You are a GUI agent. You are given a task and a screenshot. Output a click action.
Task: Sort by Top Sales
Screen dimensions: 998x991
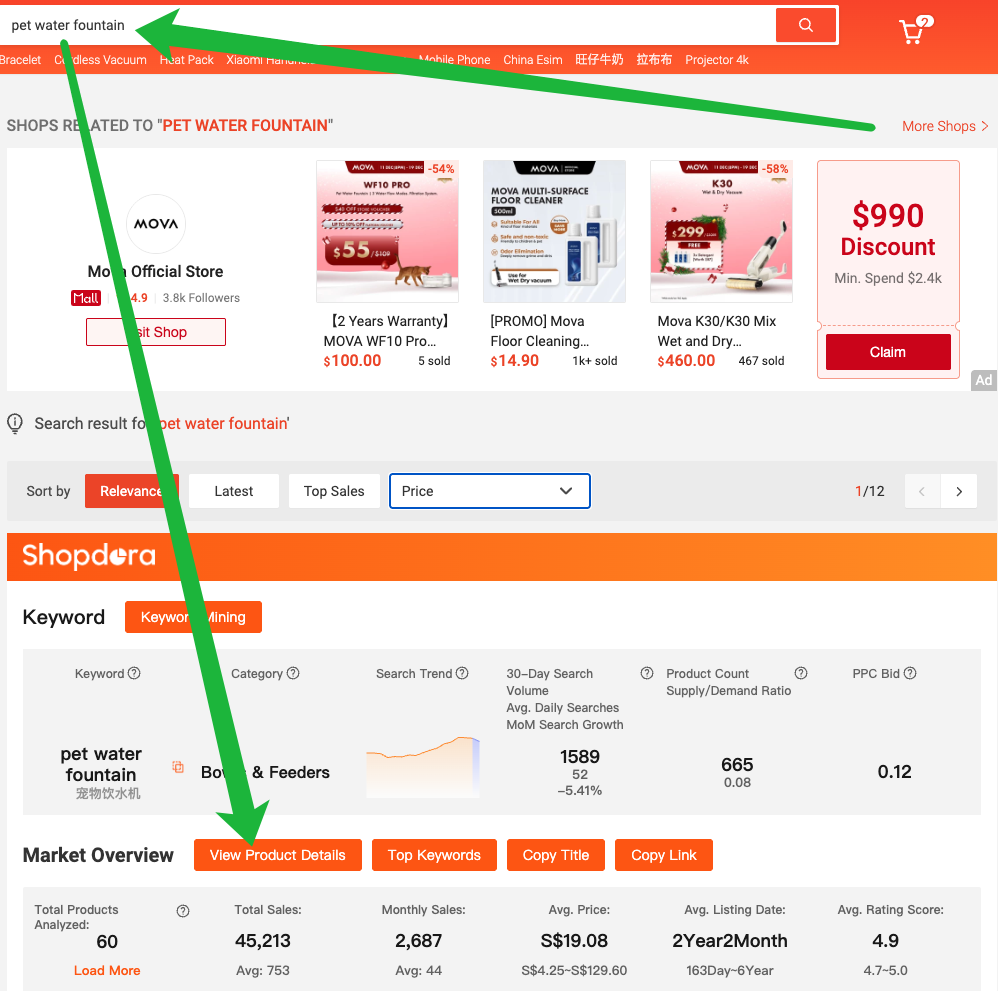coord(334,491)
